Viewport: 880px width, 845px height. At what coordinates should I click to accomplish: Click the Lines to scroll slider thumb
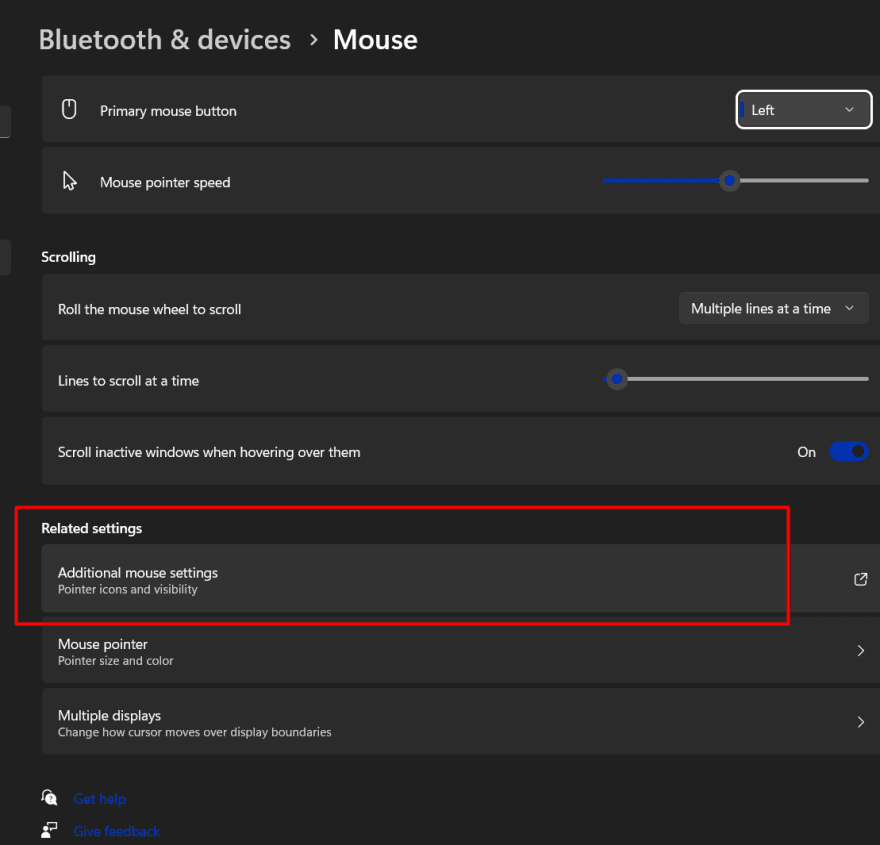(617, 379)
